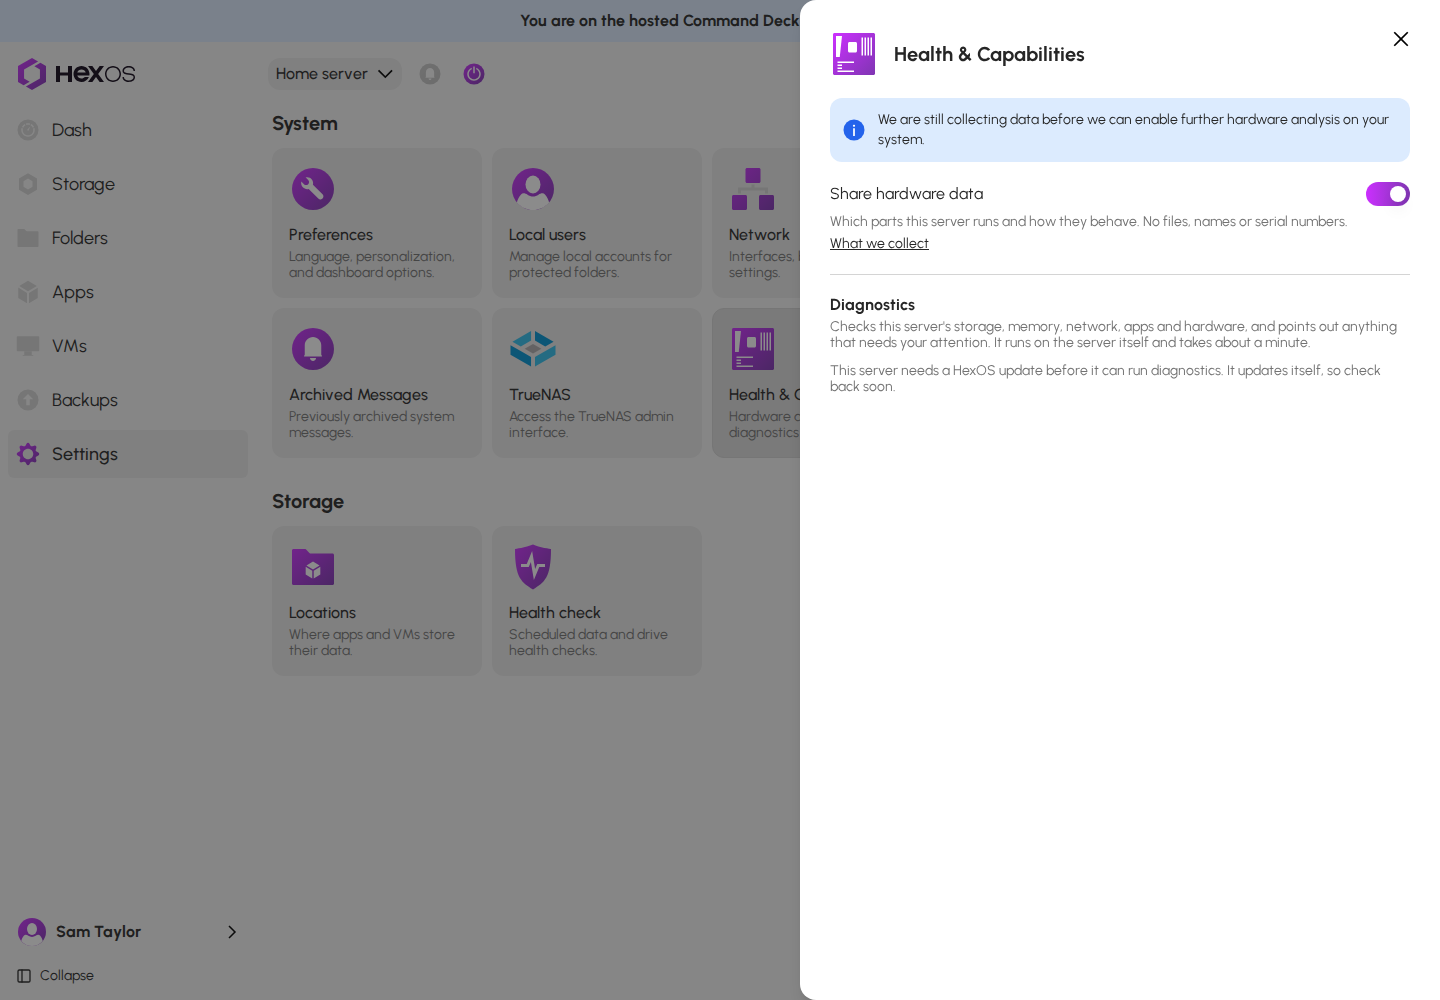Click the HexOS logo
1440x1000 pixels.
click(76, 74)
